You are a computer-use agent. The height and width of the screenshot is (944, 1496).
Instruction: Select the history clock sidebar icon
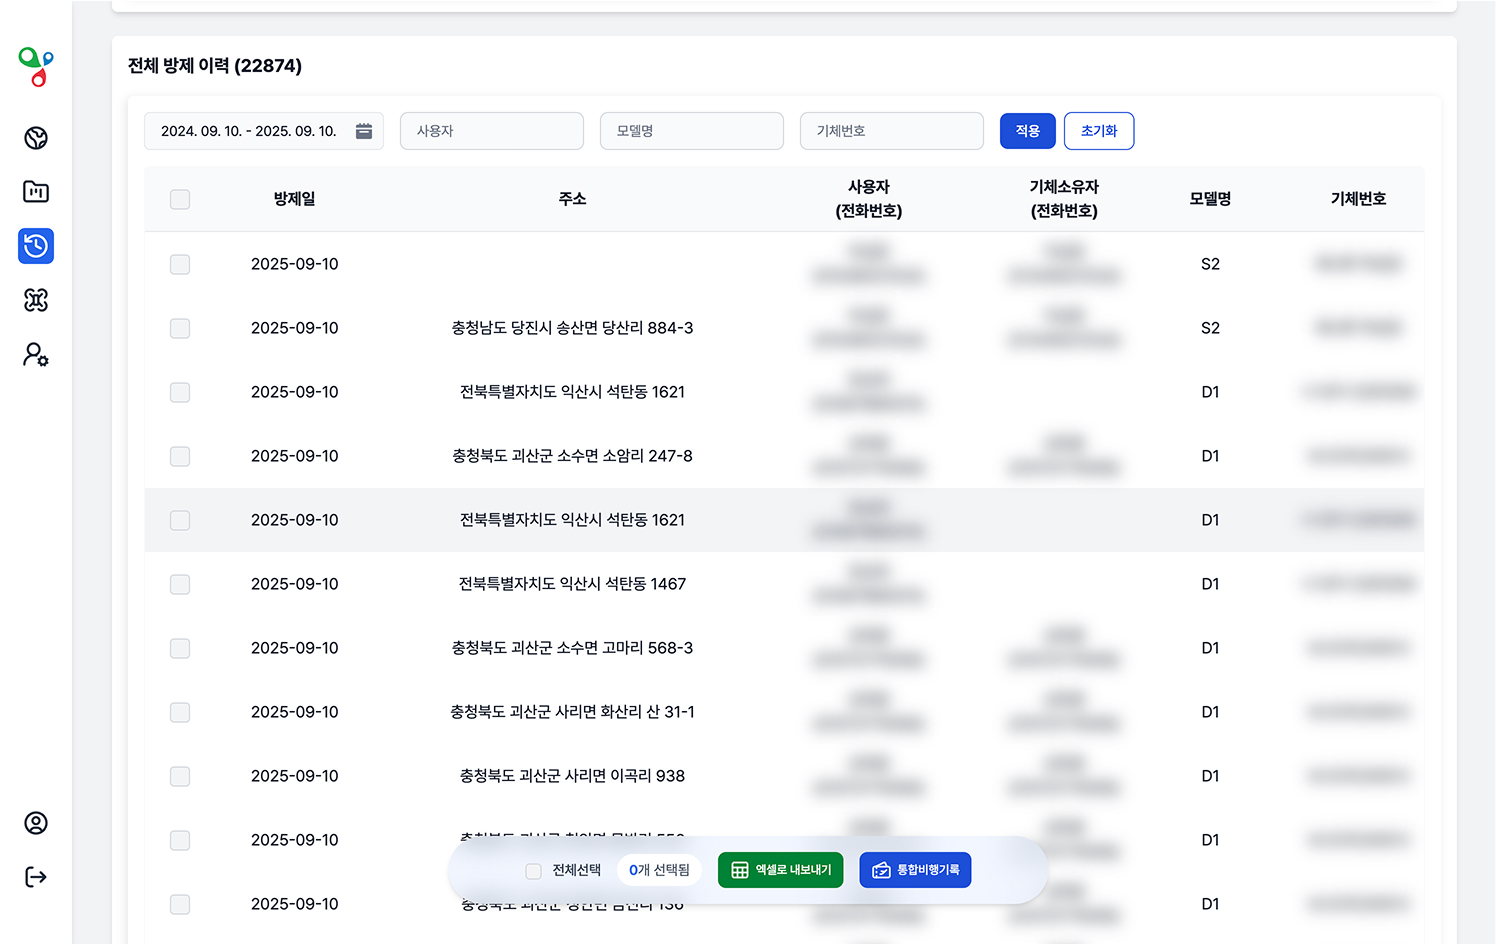click(36, 246)
